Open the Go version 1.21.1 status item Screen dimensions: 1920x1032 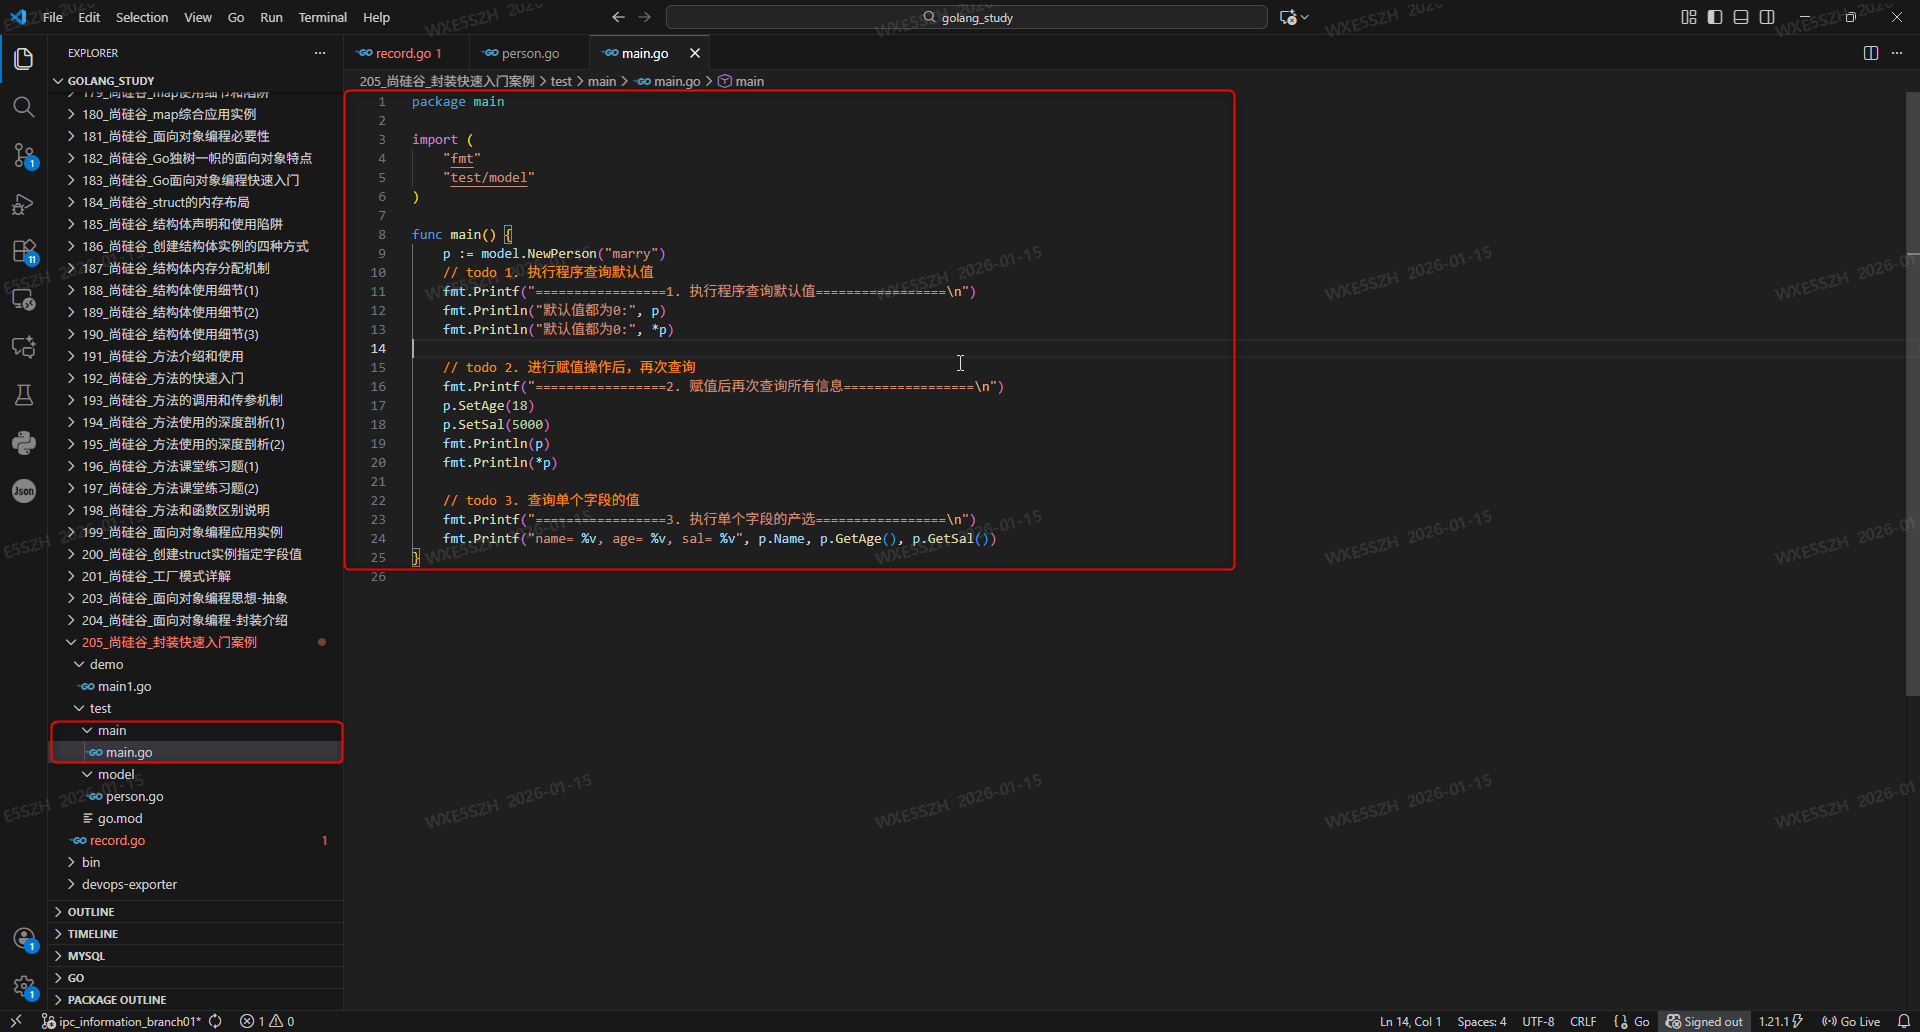coord(1780,1021)
